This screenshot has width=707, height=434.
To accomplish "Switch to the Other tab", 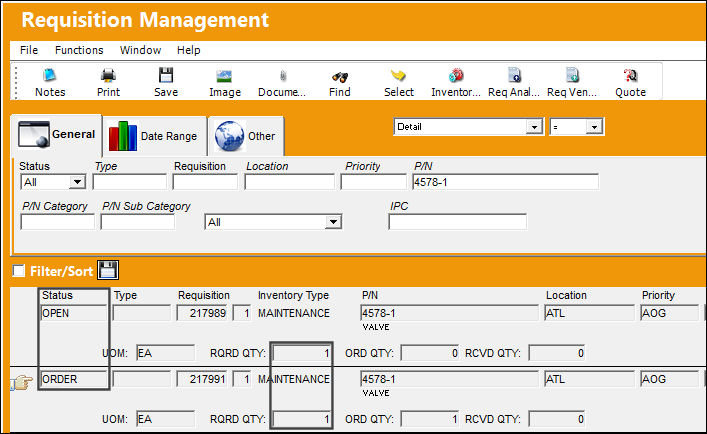I will click(x=246, y=136).
